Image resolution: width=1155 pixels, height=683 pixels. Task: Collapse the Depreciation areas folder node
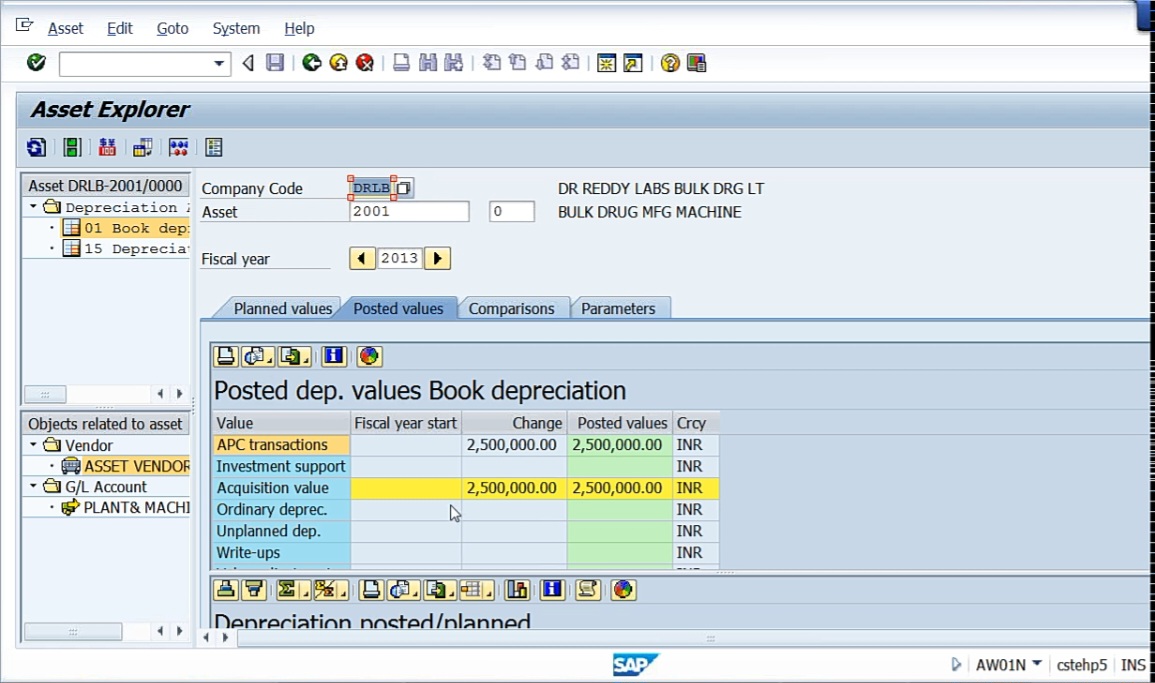coord(33,207)
